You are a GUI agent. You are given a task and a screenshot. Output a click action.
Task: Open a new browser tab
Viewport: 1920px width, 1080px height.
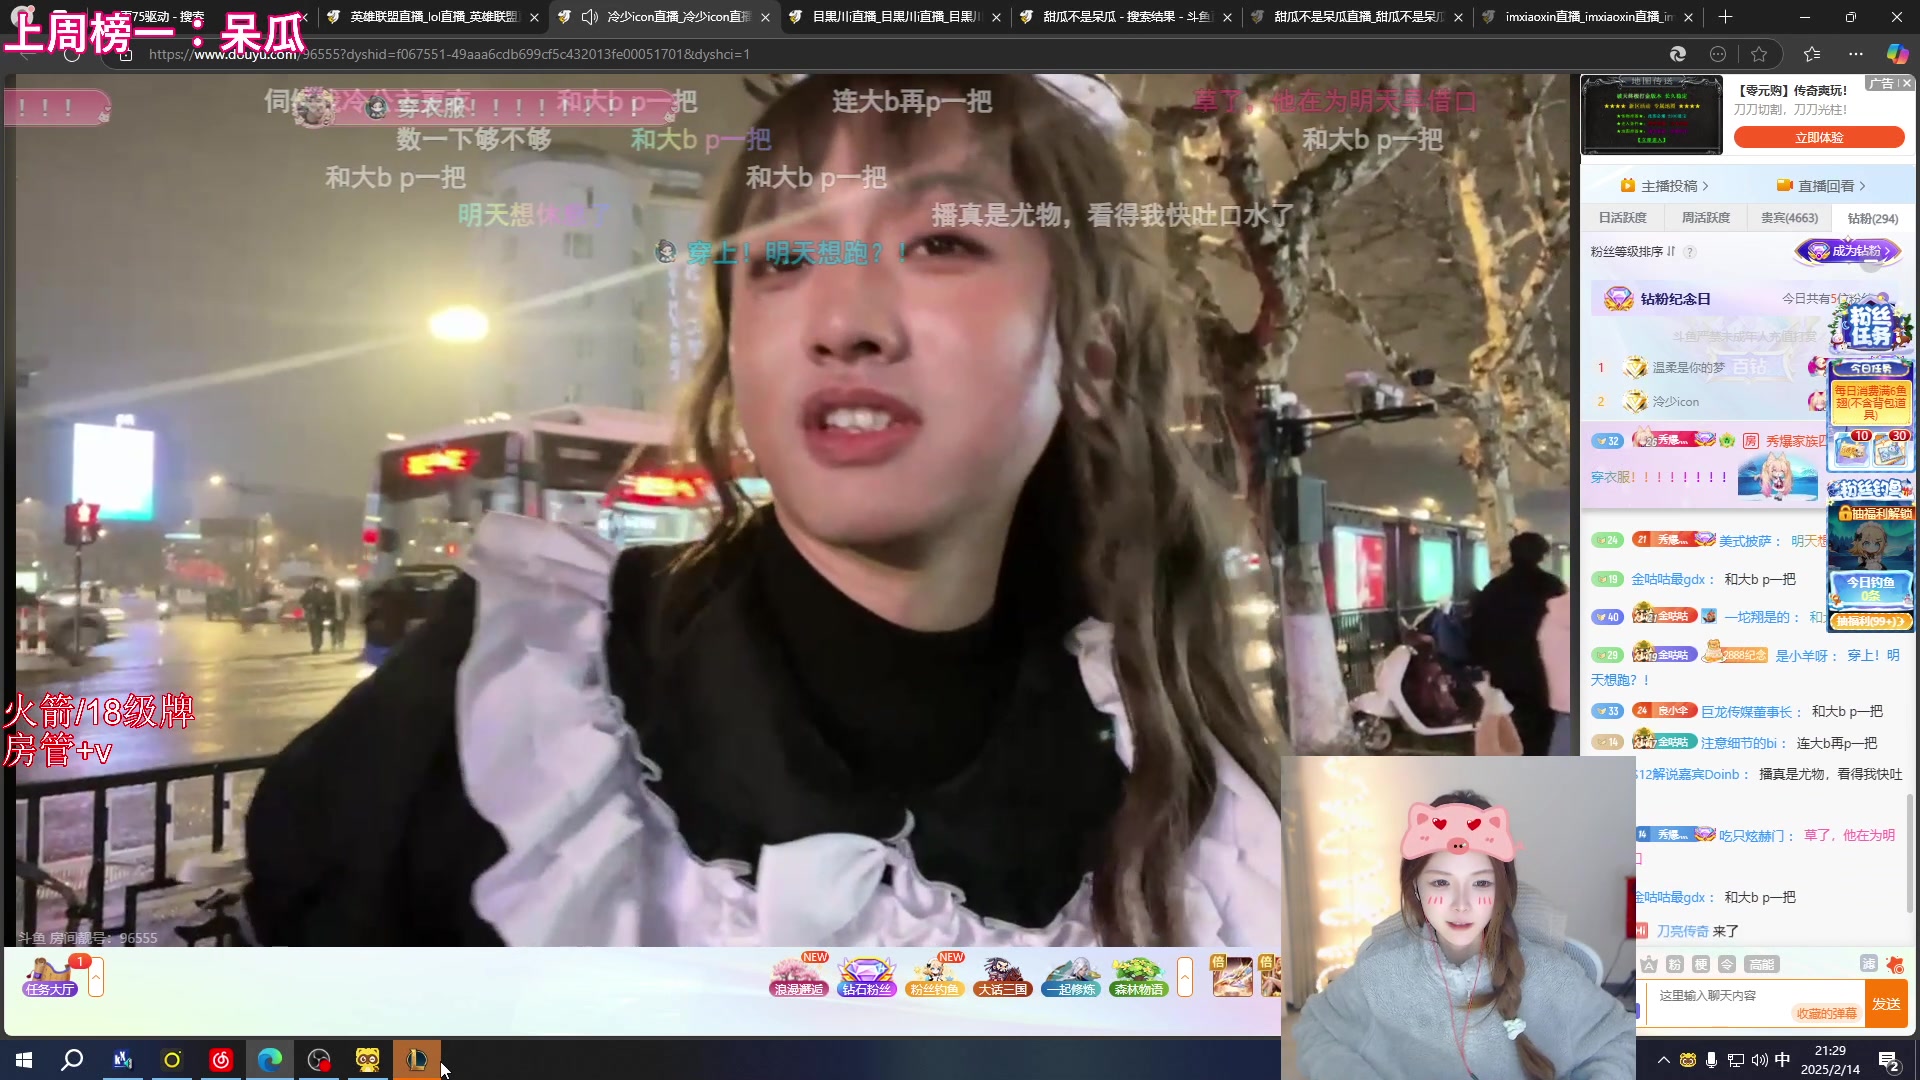[1725, 17]
